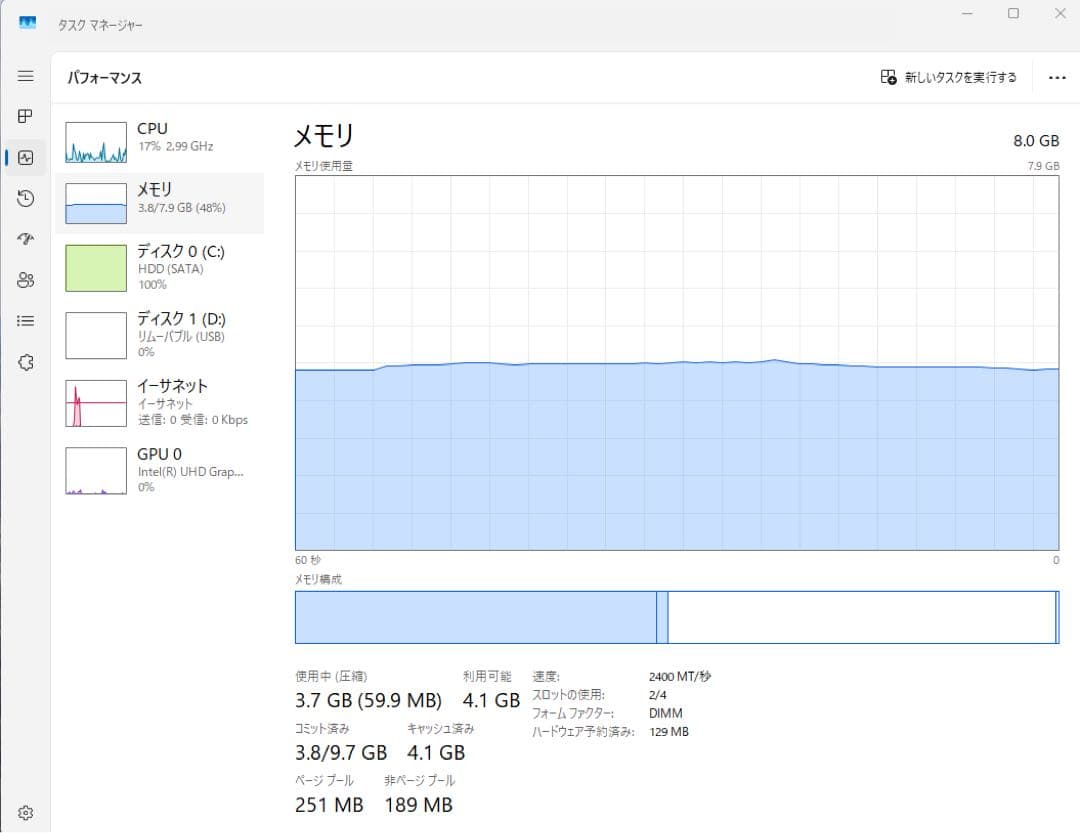The image size is (1080, 833).
Task: Select the Performance page icon
Action: (x=25, y=157)
